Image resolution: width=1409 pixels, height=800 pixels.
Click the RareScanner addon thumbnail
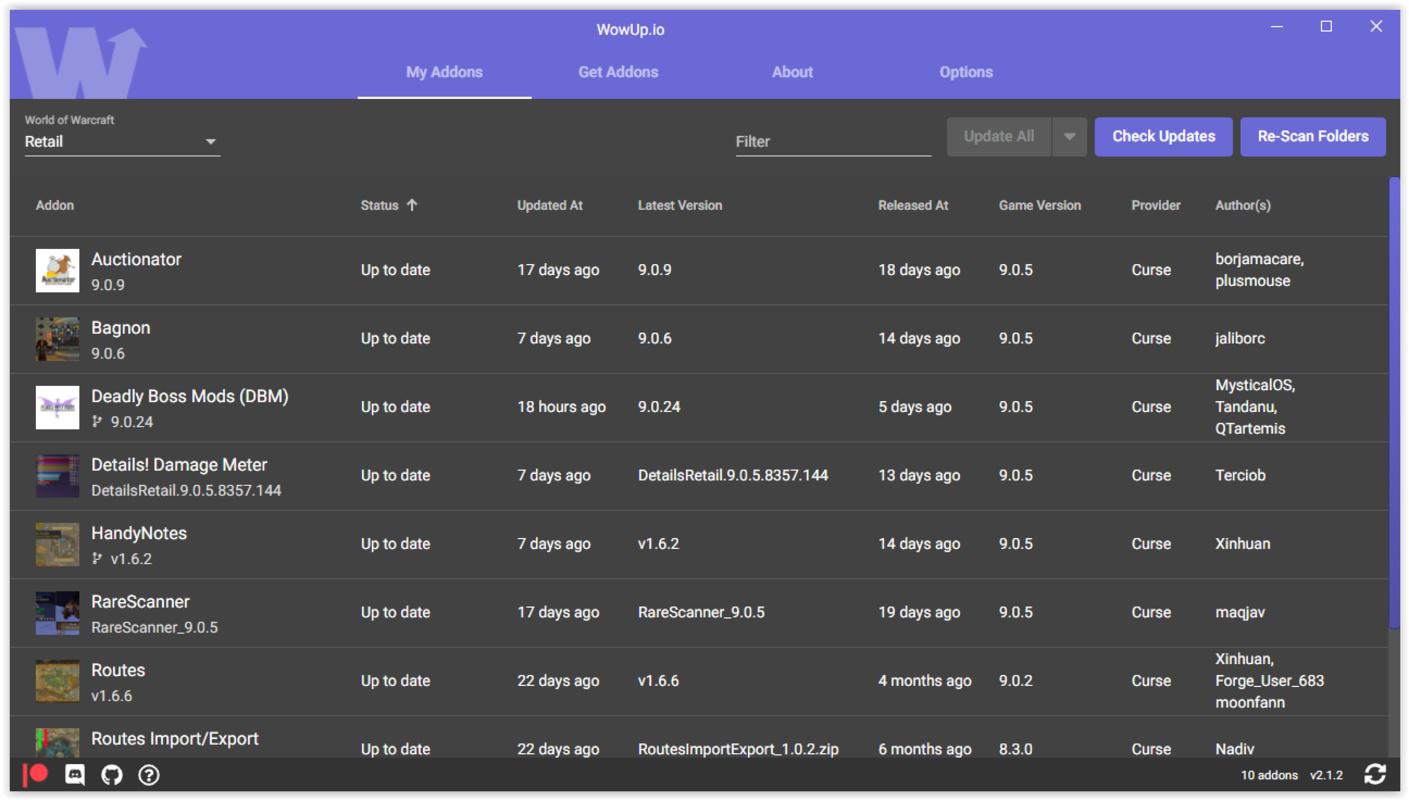pos(57,613)
